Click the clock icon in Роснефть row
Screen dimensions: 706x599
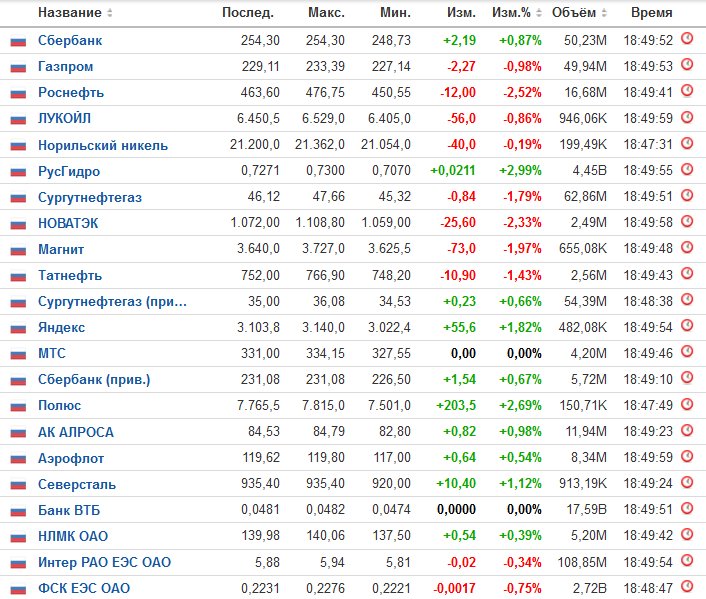(687, 91)
